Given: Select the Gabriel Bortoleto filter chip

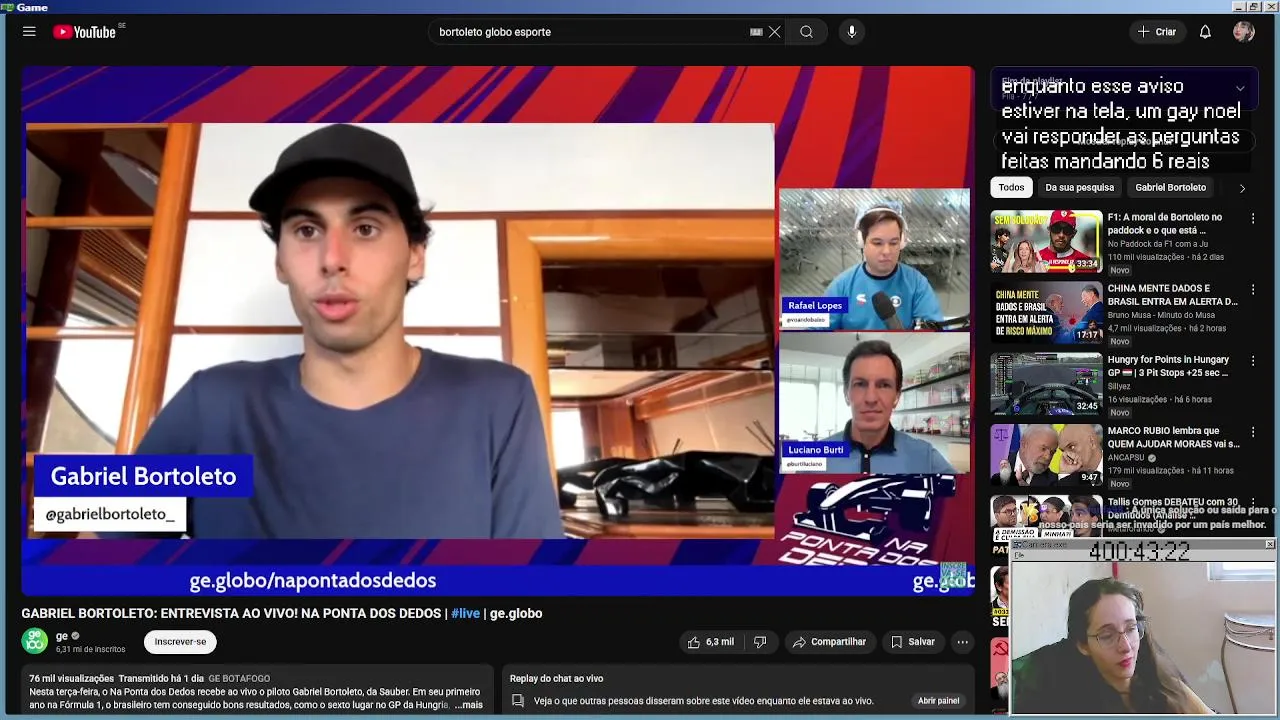Looking at the screenshot, I should coord(1170,187).
